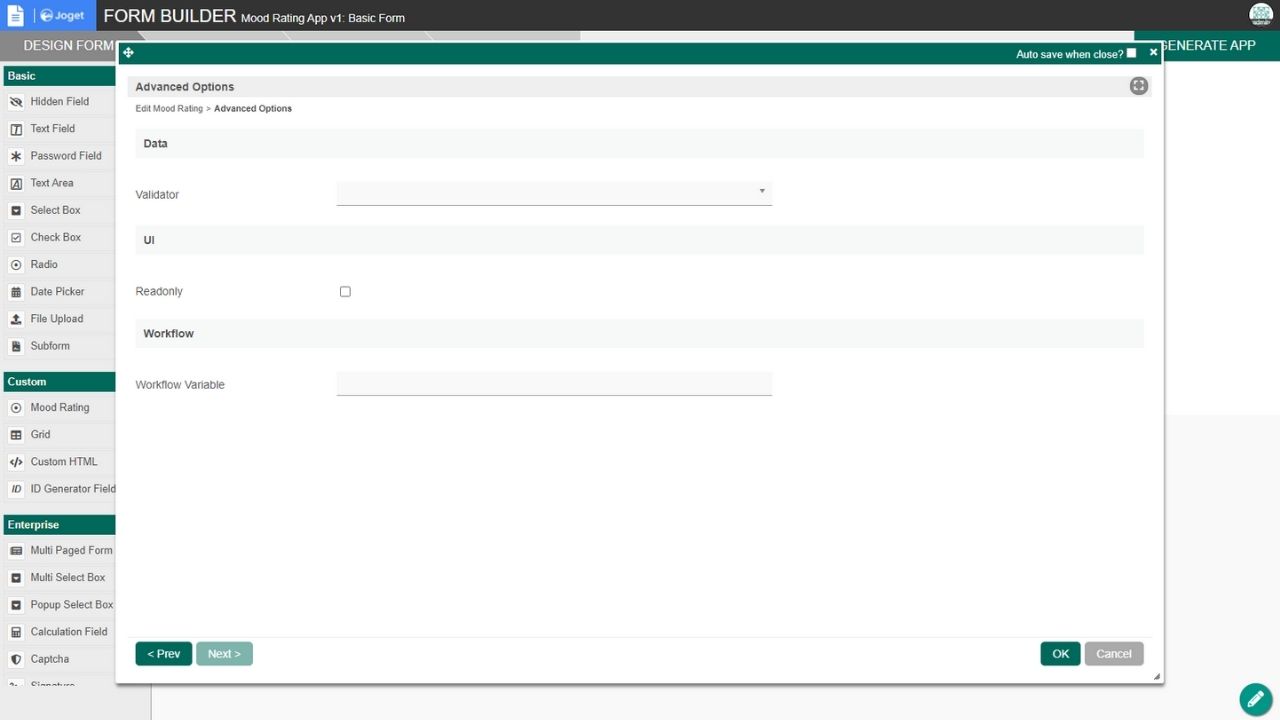Screen dimensions: 1280x720
Task: Select the File Upload icon
Action: [x=16, y=319]
